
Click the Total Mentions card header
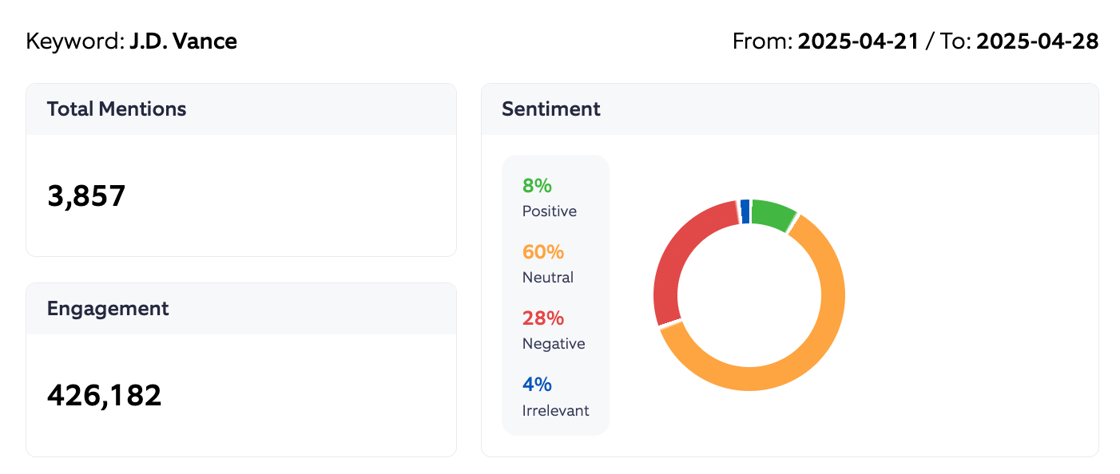tap(117, 109)
